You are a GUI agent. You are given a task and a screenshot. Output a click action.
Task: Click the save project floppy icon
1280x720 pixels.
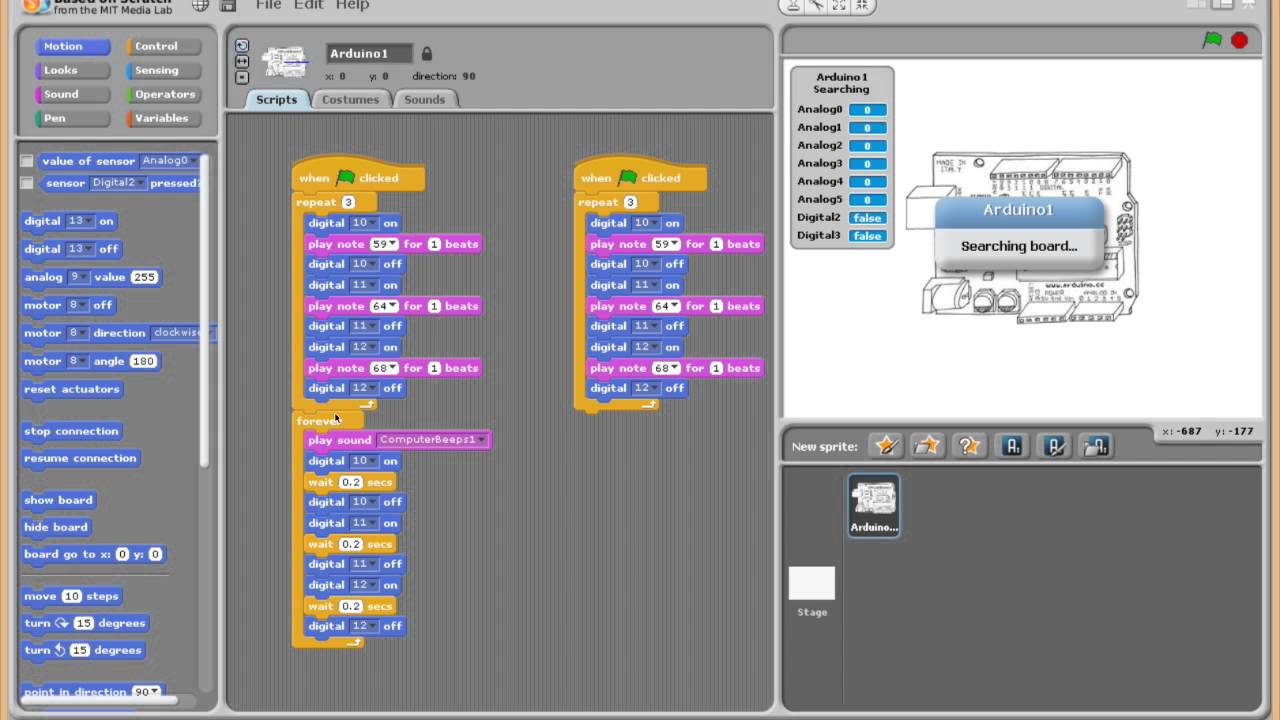pyautogui.click(x=228, y=5)
